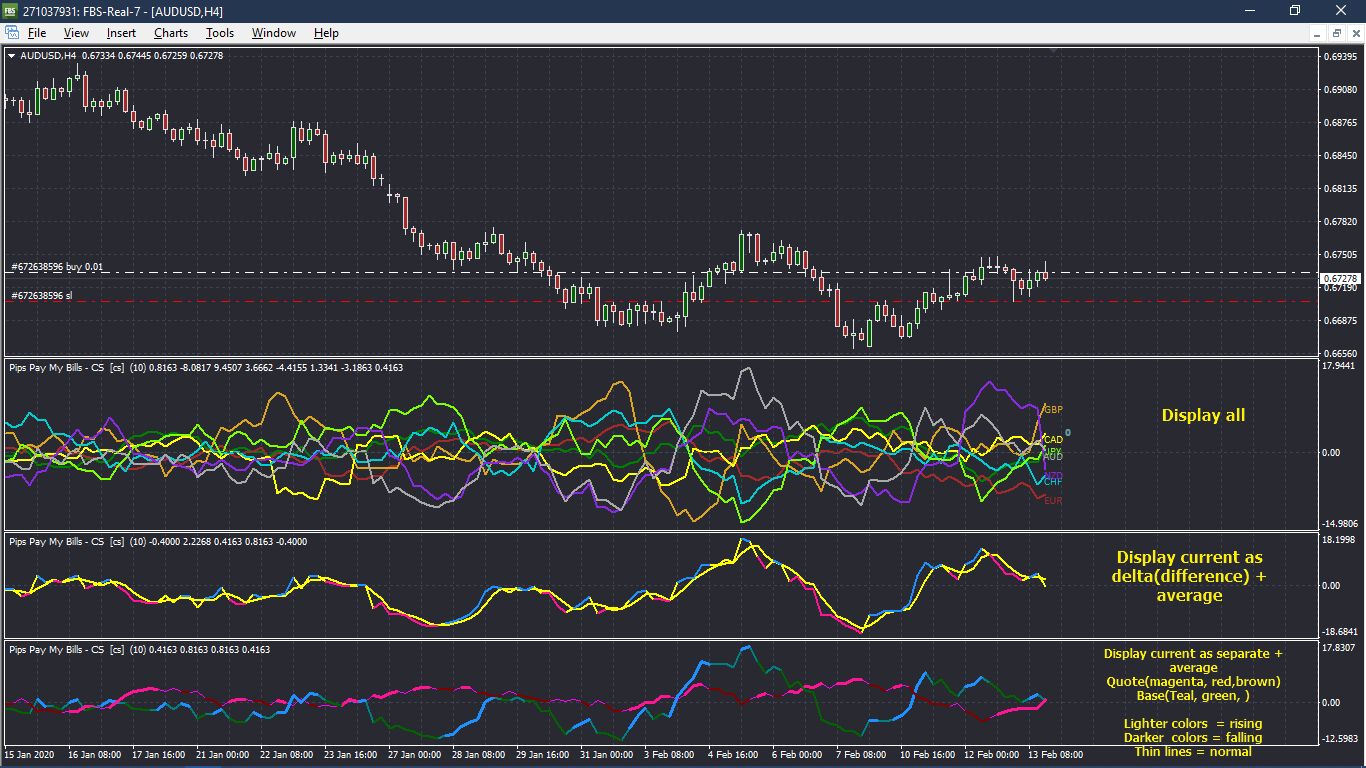Open the Charts menu

pyautogui.click(x=171, y=33)
